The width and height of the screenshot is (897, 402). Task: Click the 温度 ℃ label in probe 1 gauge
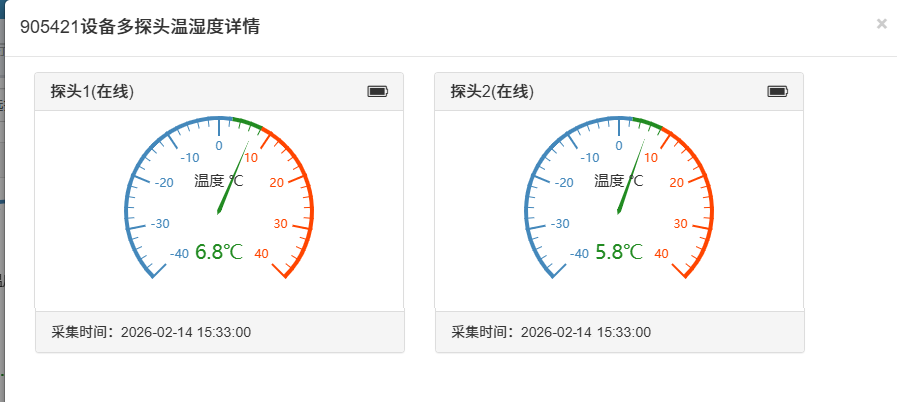218,181
